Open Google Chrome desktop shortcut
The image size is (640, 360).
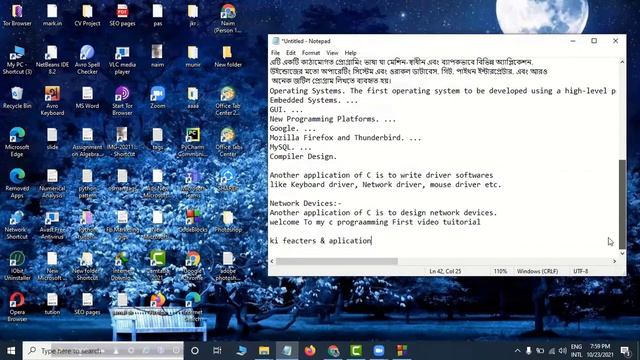[193, 266]
